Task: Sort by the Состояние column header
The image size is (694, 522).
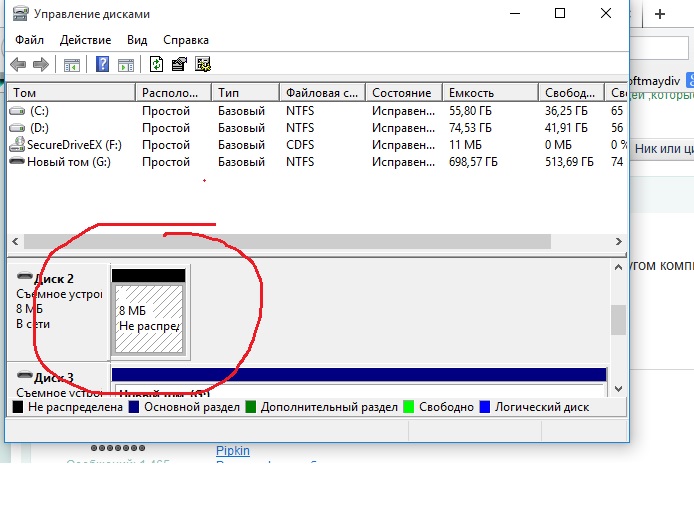Action: [x=404, y=93]
